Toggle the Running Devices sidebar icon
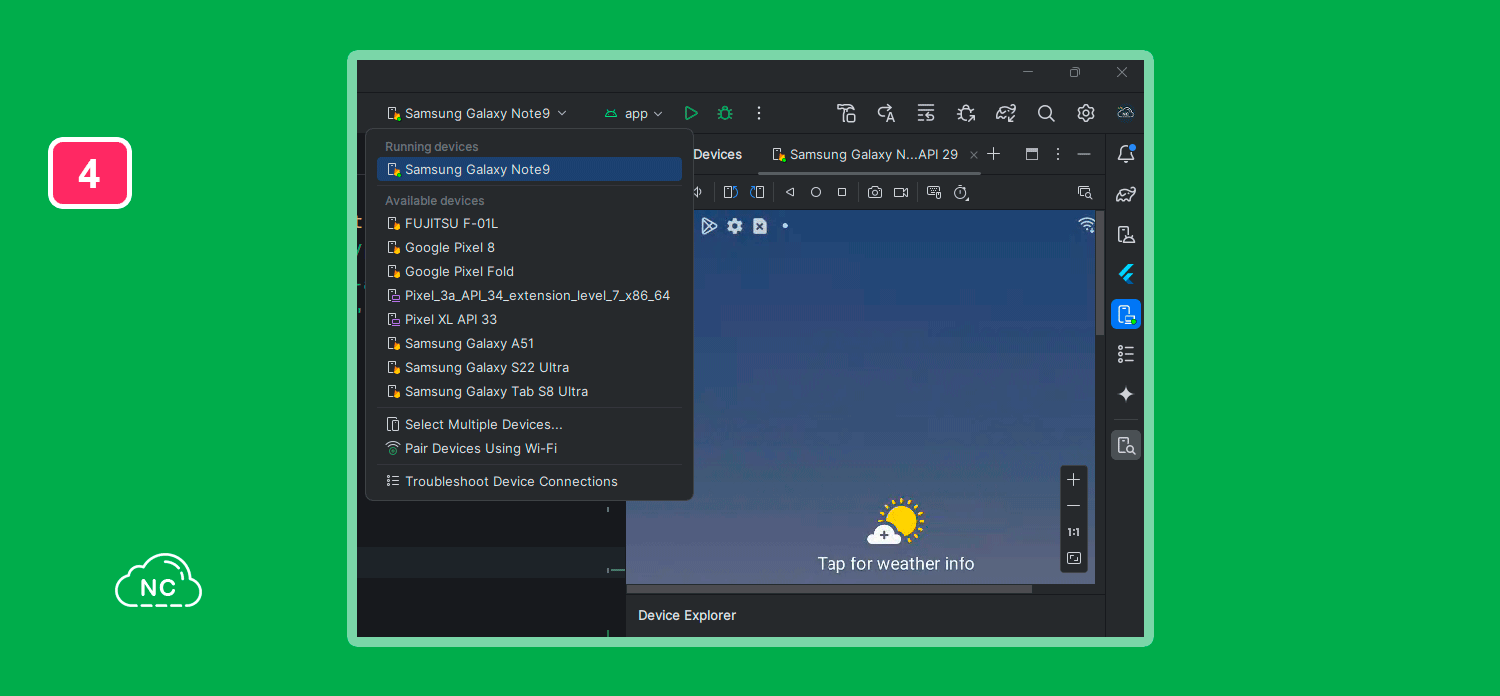1500x696 pixels. click(1126, 314)
